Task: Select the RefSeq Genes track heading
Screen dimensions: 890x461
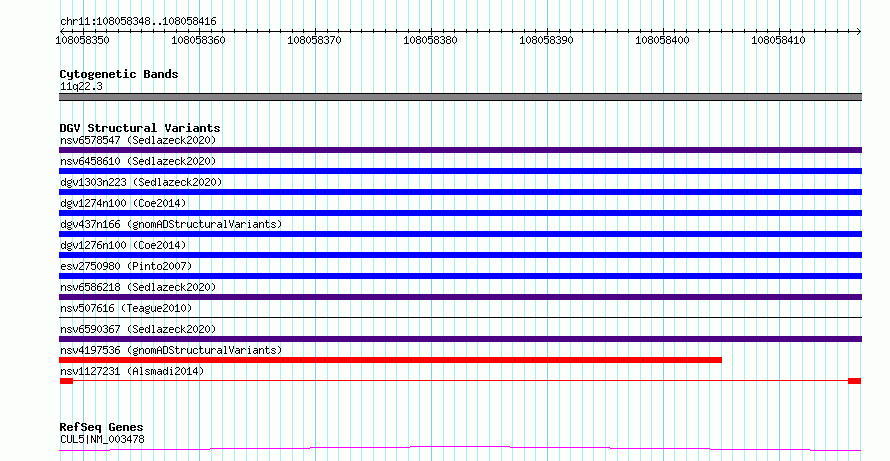Action: click(101, 427)
